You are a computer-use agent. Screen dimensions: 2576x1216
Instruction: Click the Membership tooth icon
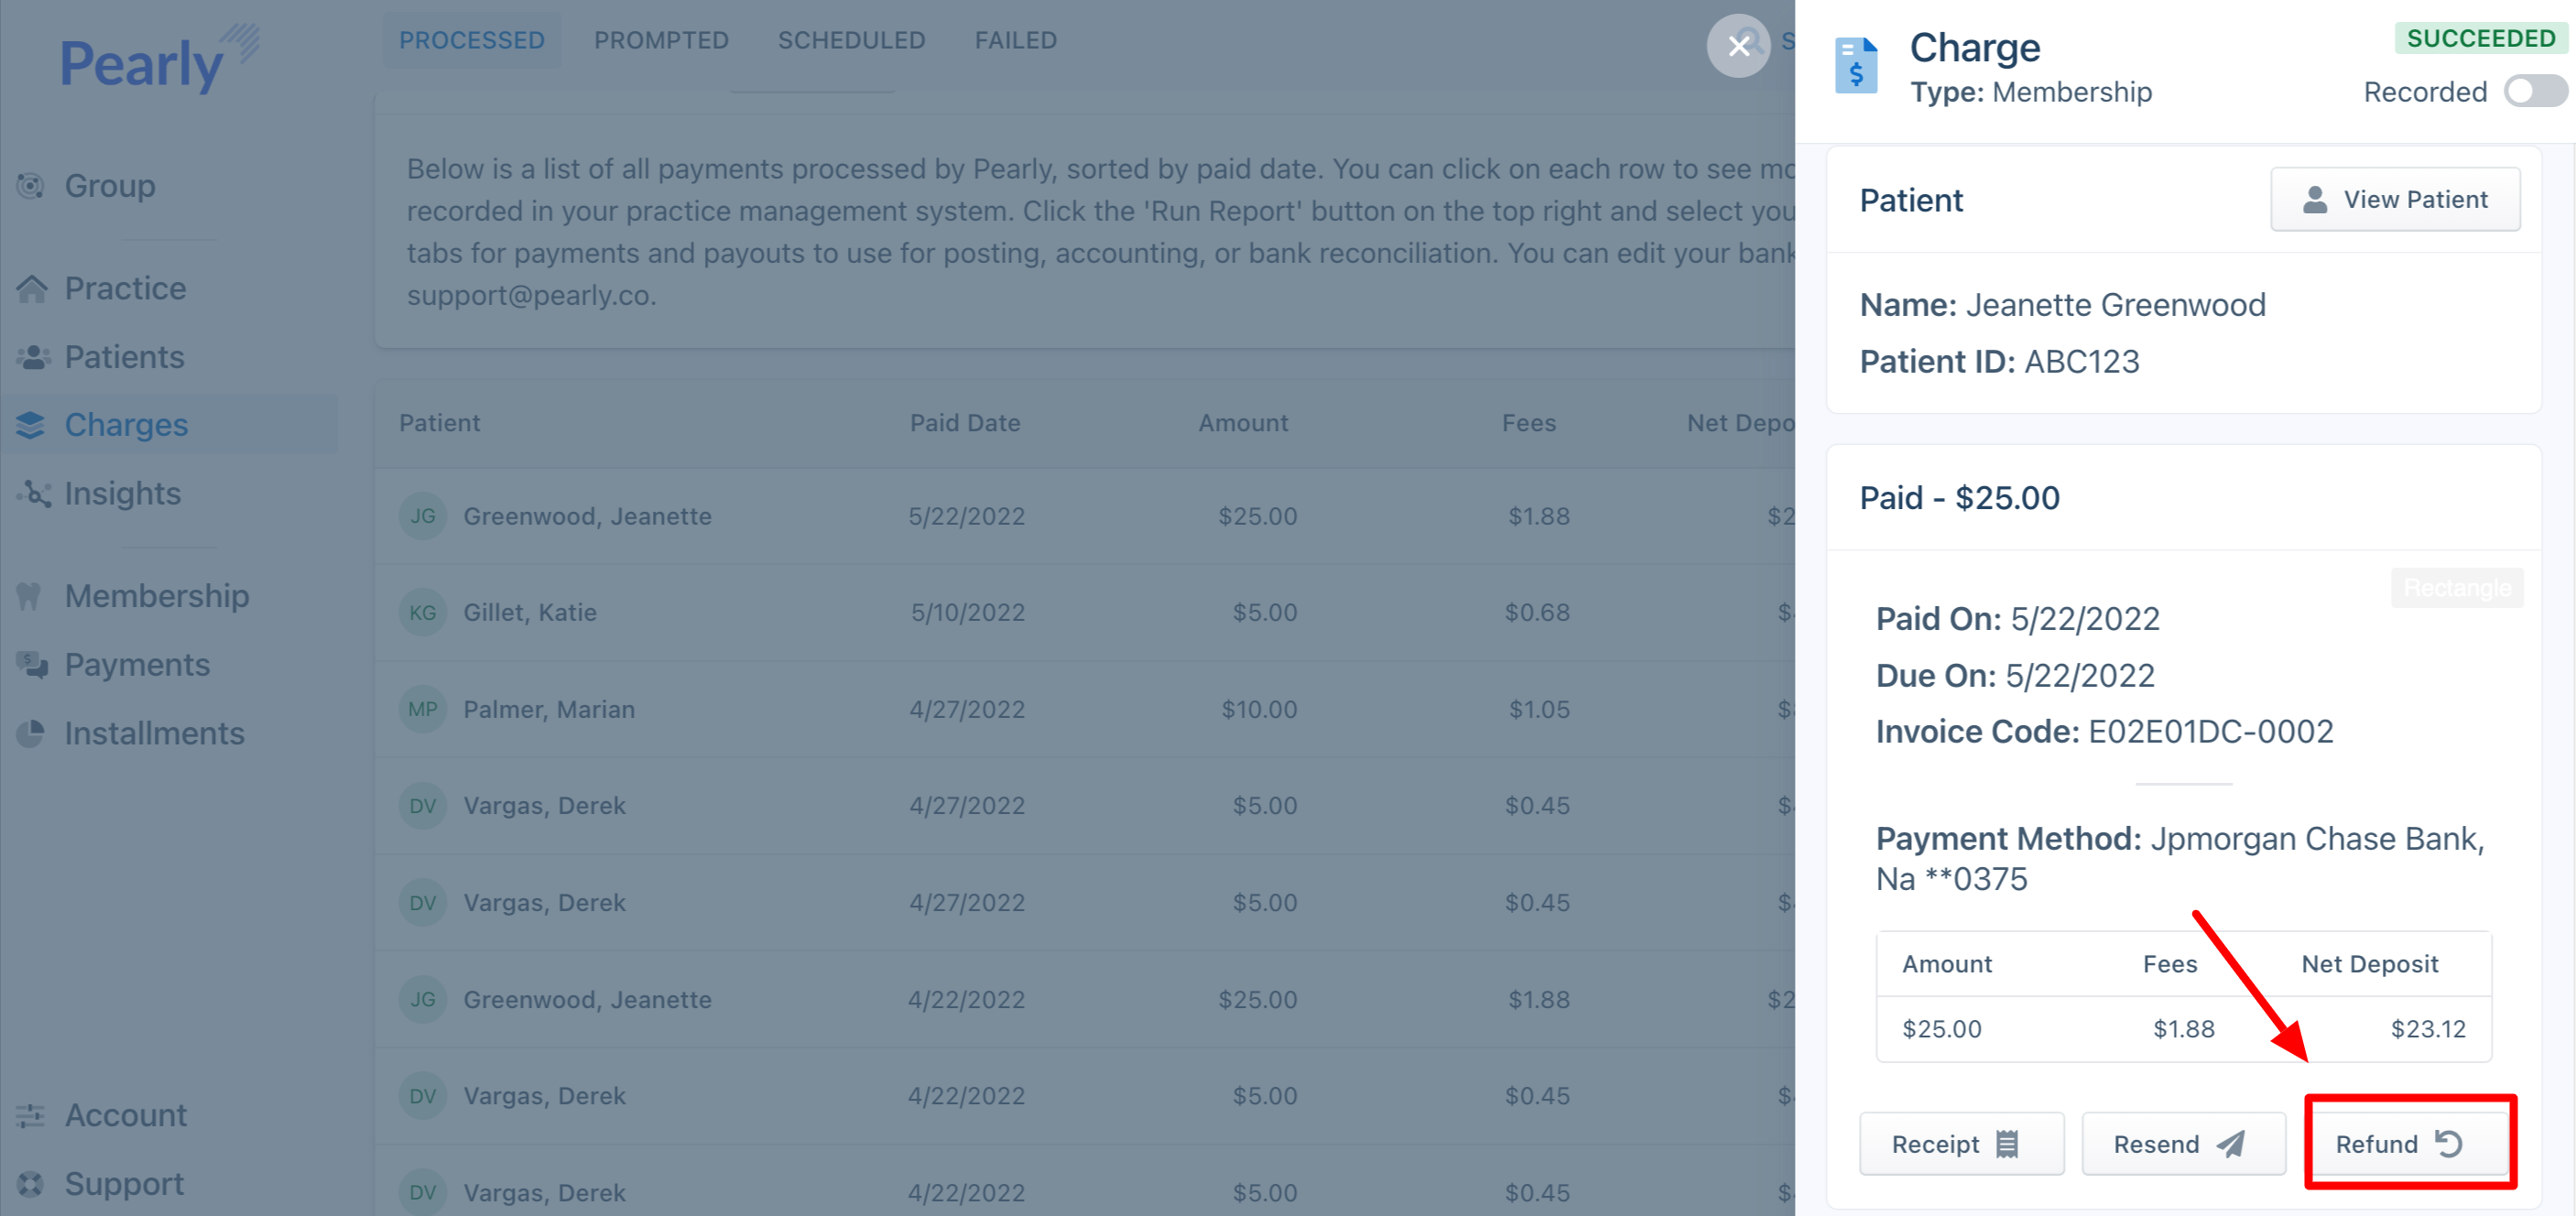coord(29,596)
